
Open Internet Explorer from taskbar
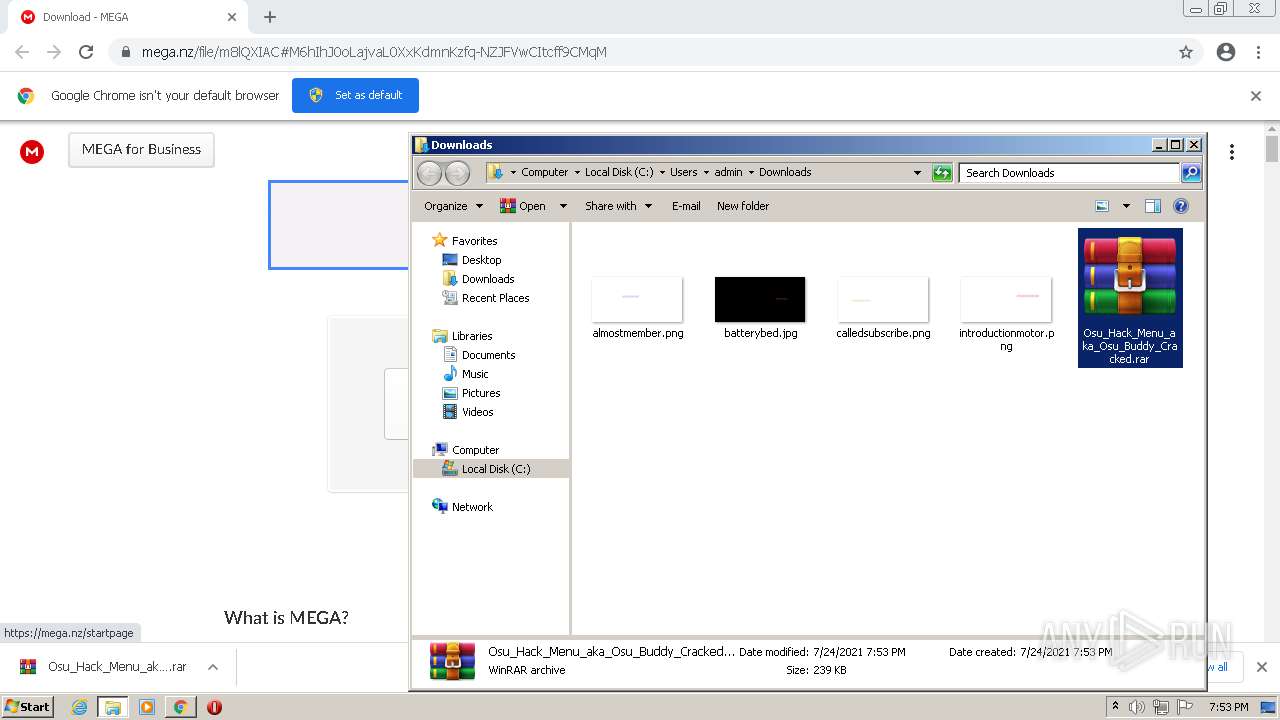click(80, 707)
